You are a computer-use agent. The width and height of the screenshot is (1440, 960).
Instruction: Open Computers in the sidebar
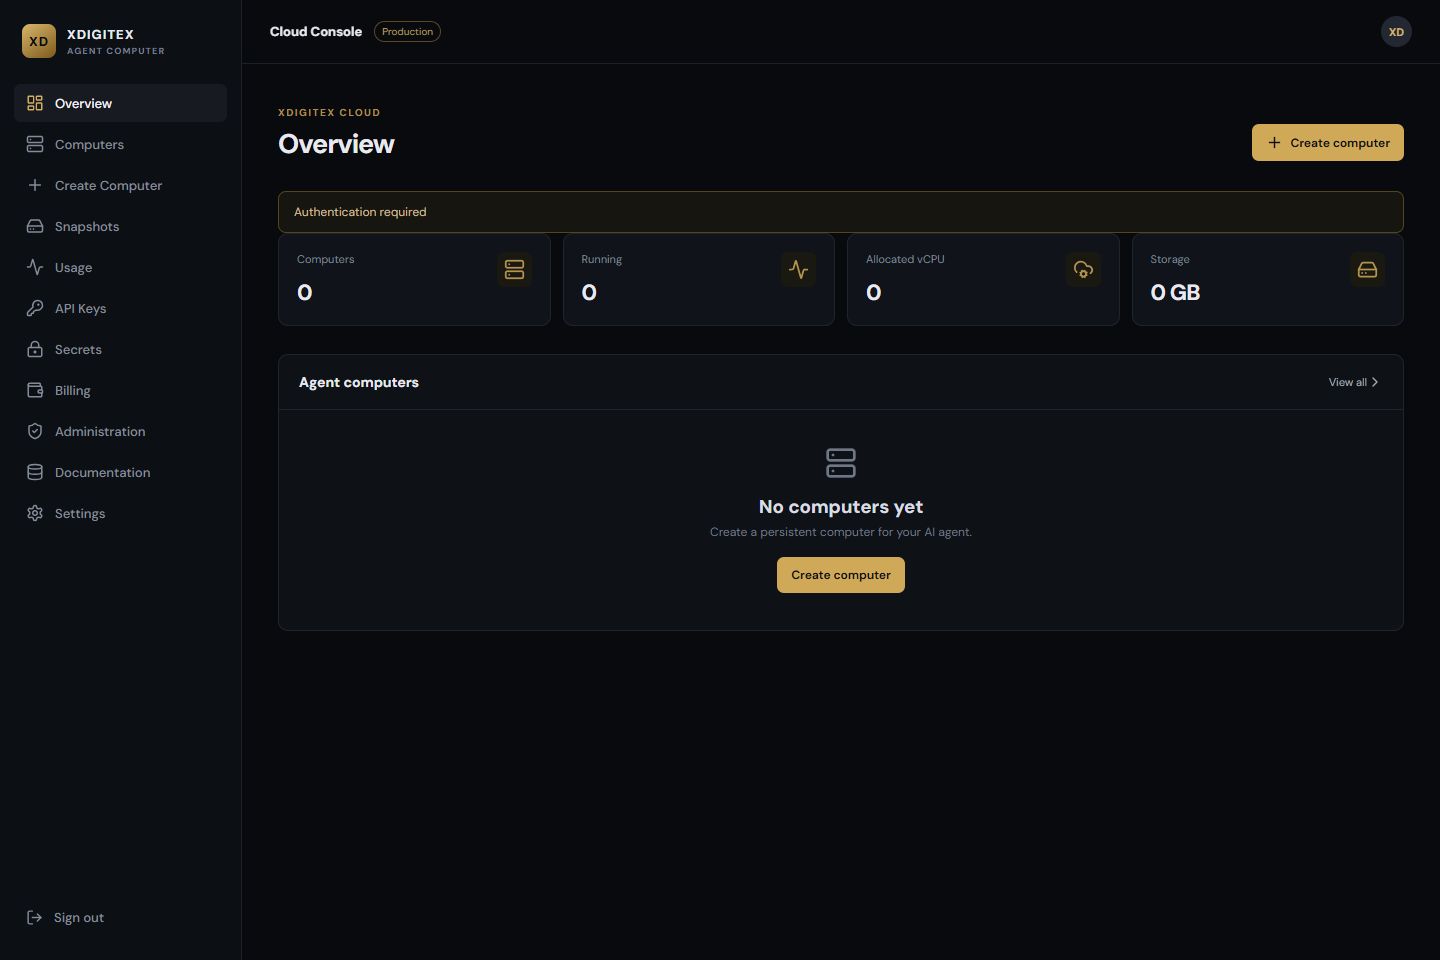[121, 144]
